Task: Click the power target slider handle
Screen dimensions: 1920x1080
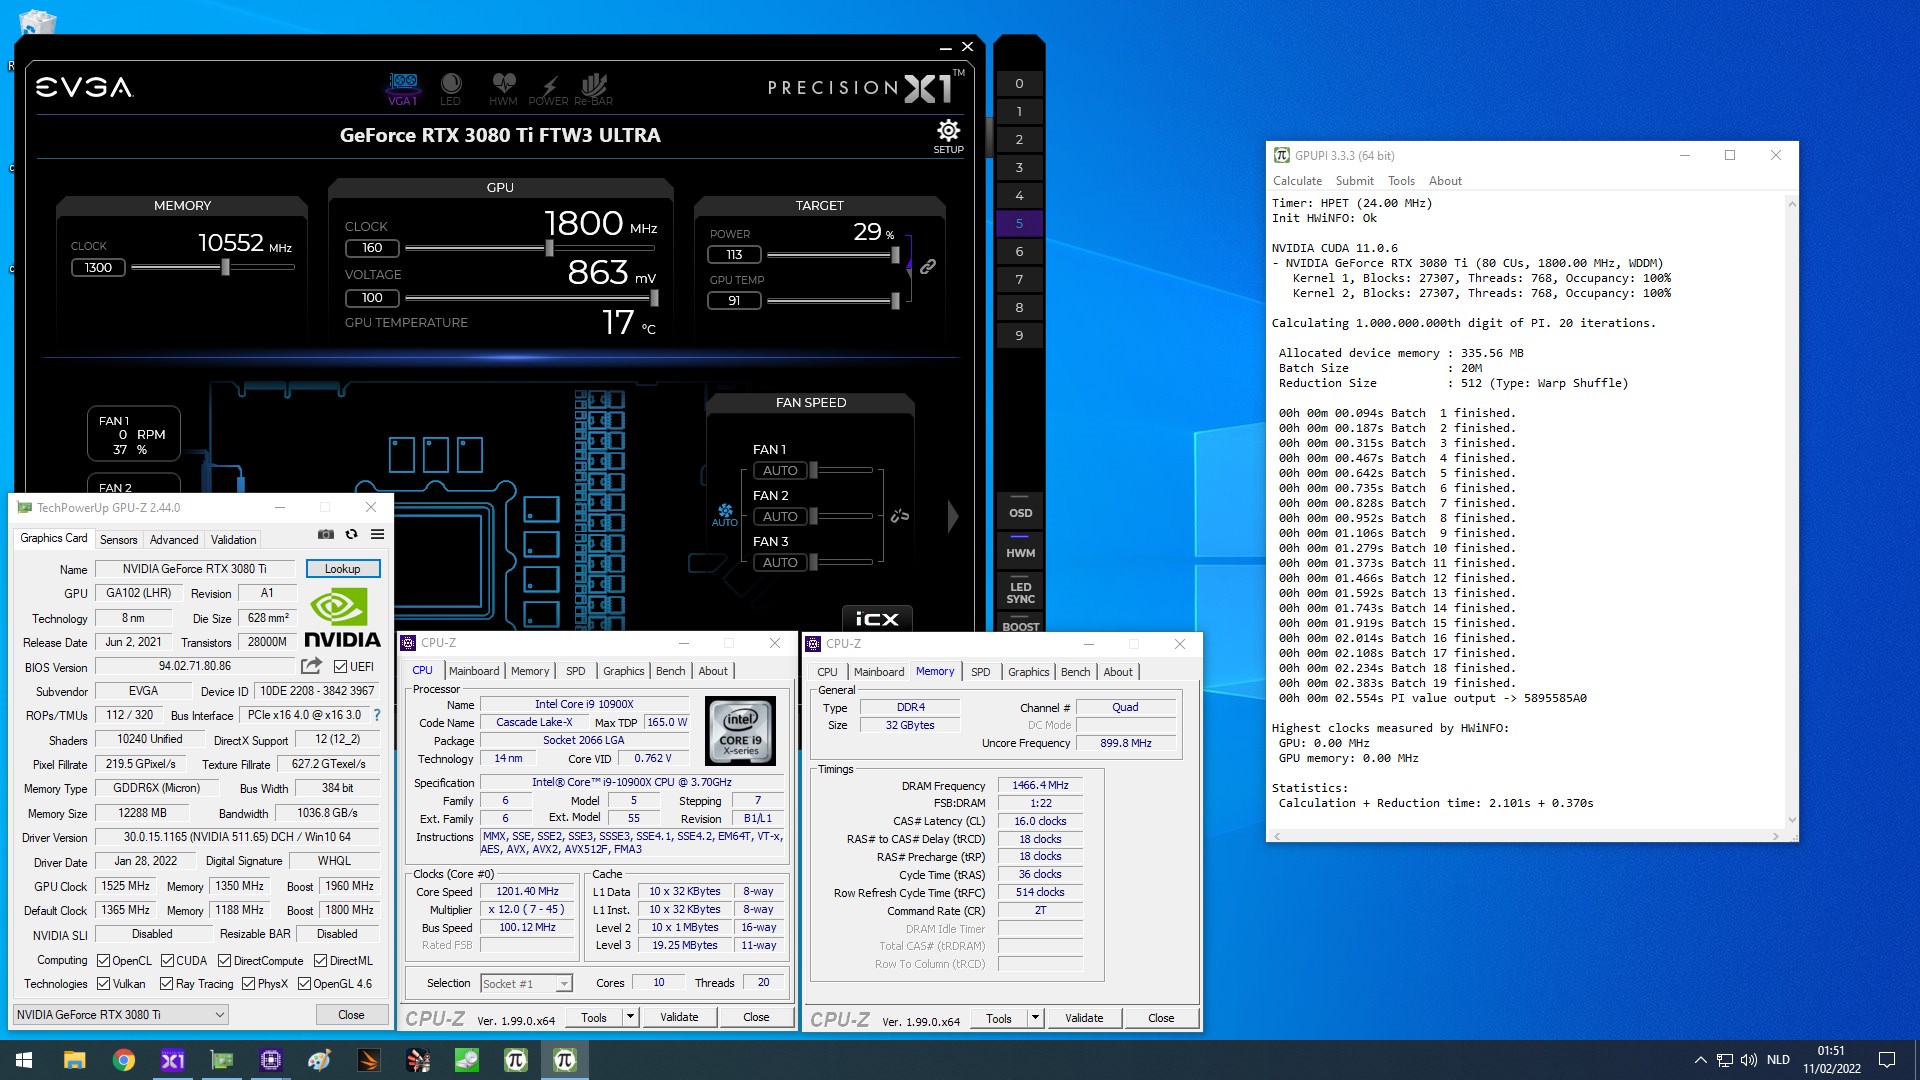Action: [895, 255]
